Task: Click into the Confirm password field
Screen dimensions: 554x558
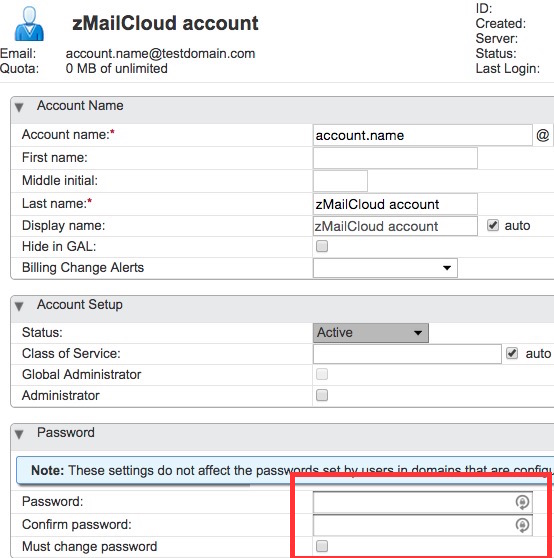Action: tap(423, 525)
